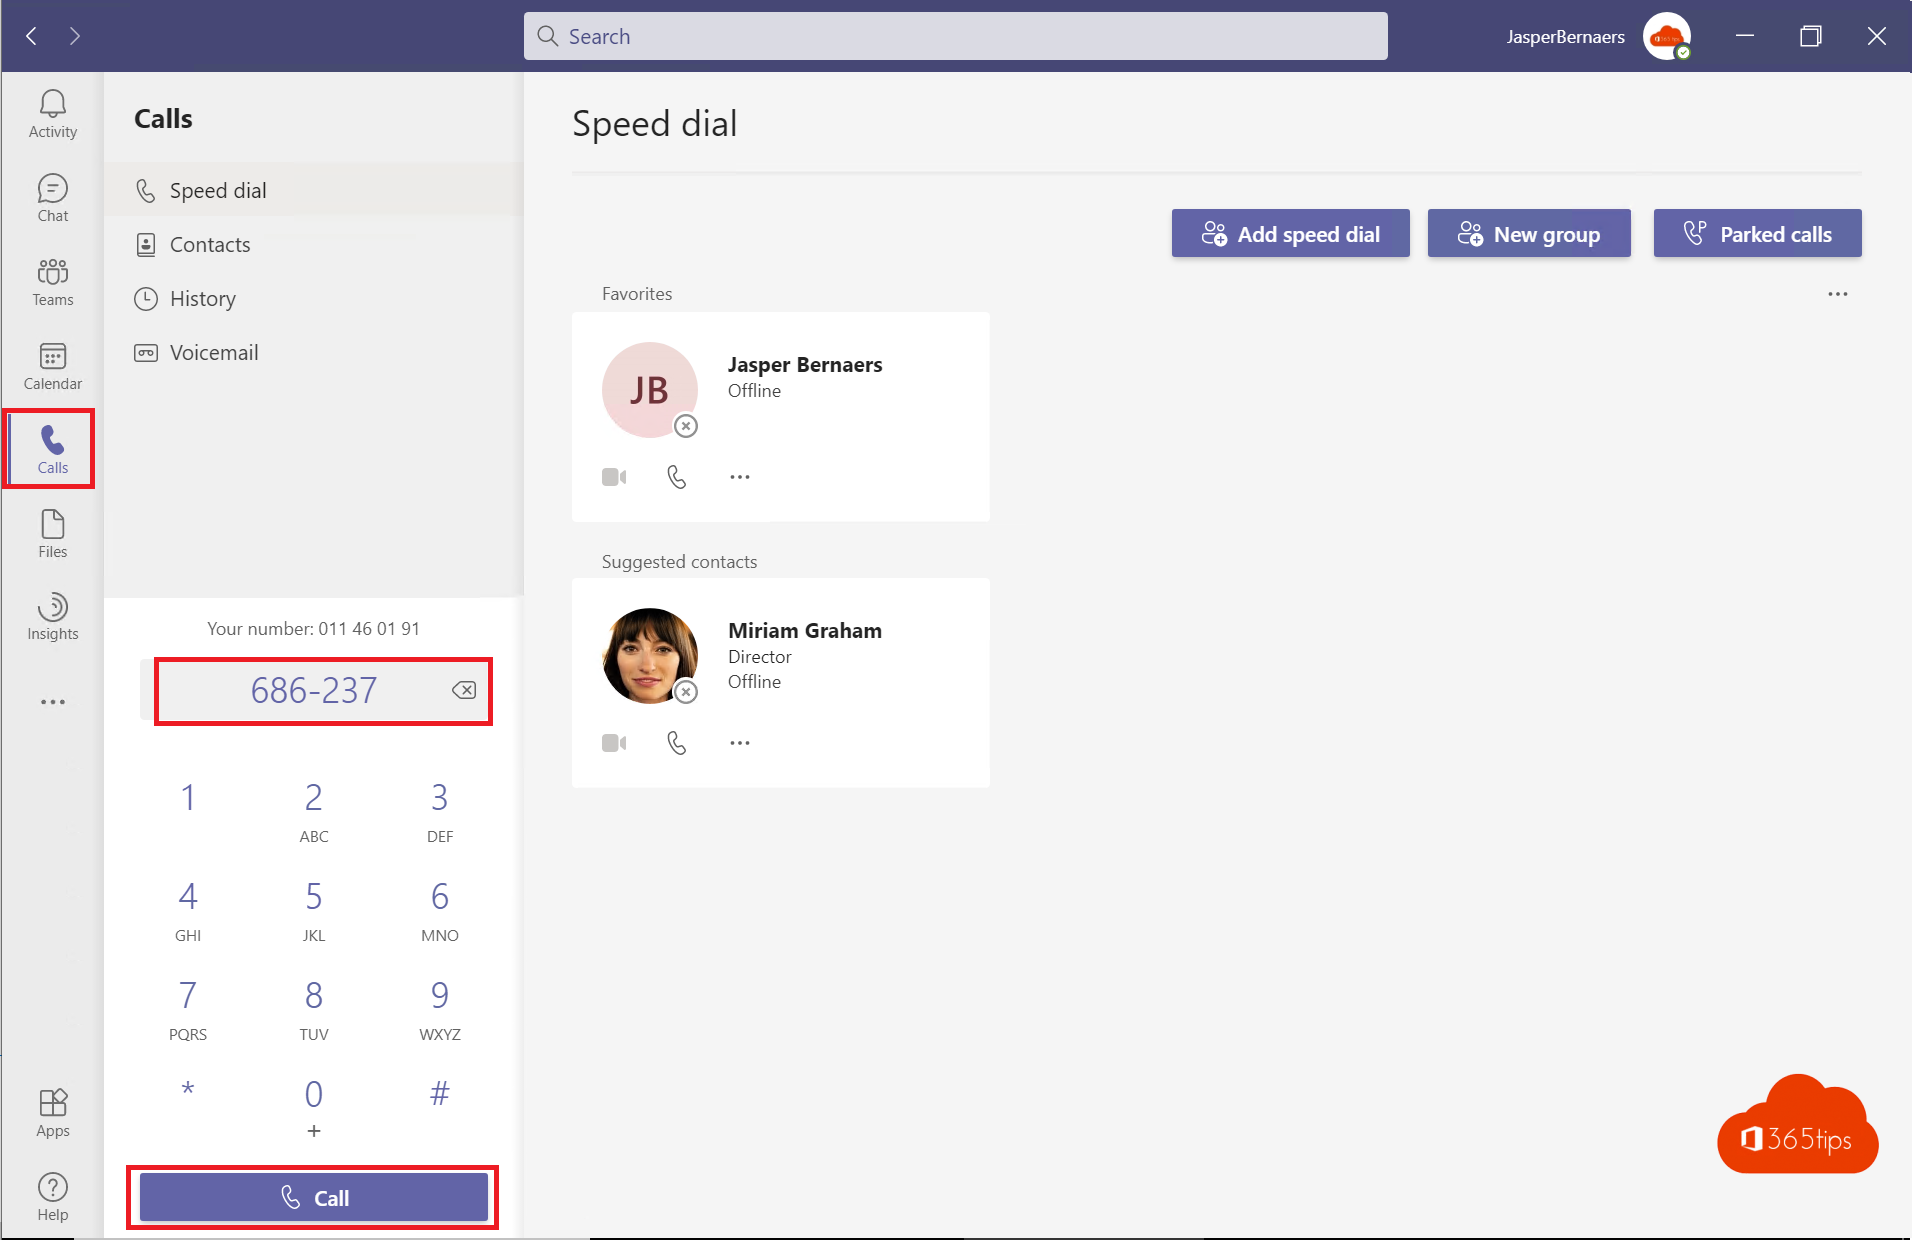Start audio call with Miriam Graham
Viewport: 1914px width, 1240px height.
[677, 743]
